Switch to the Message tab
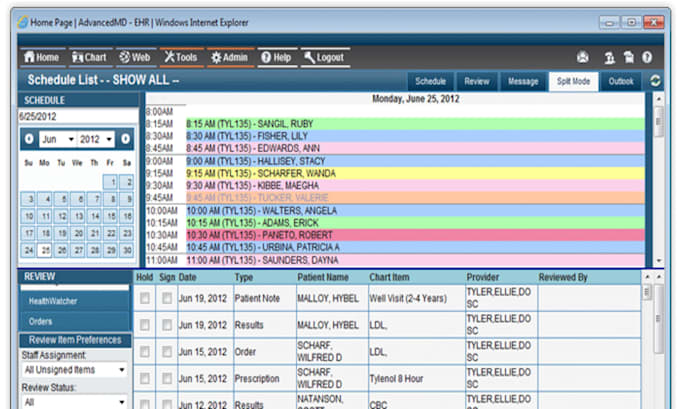 point(522,81)
